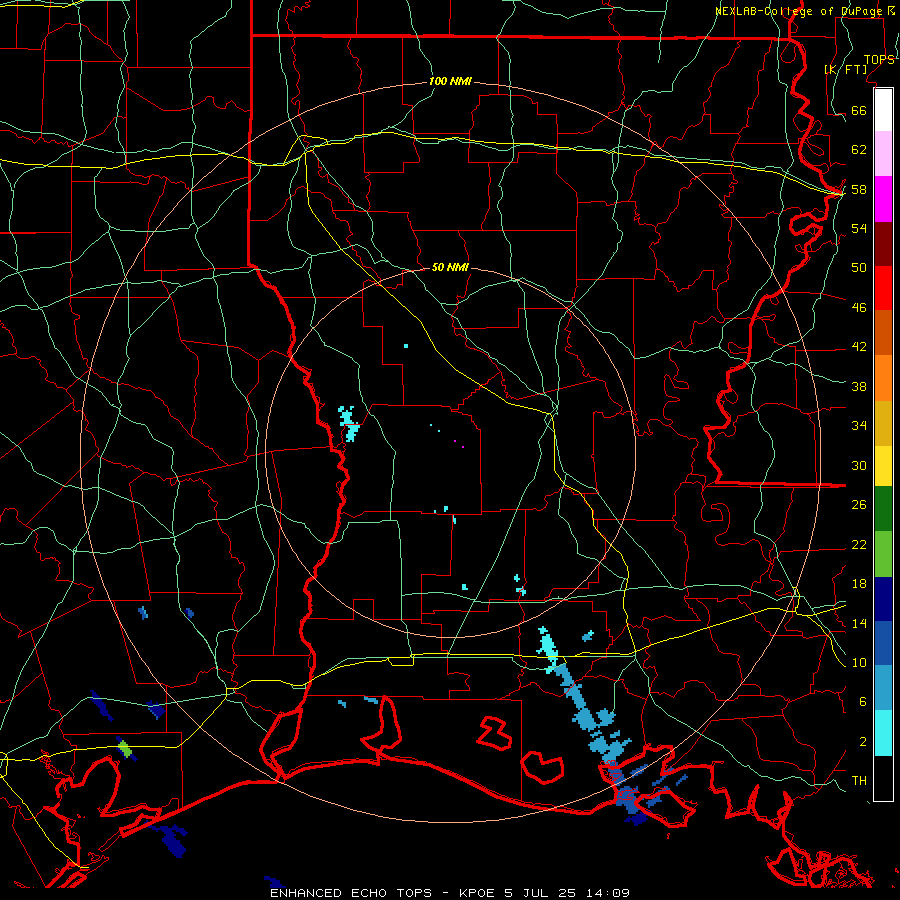The image size is (900, 900).
Task: Click the 'TOPS' legend title
Action: pos(879,60)
